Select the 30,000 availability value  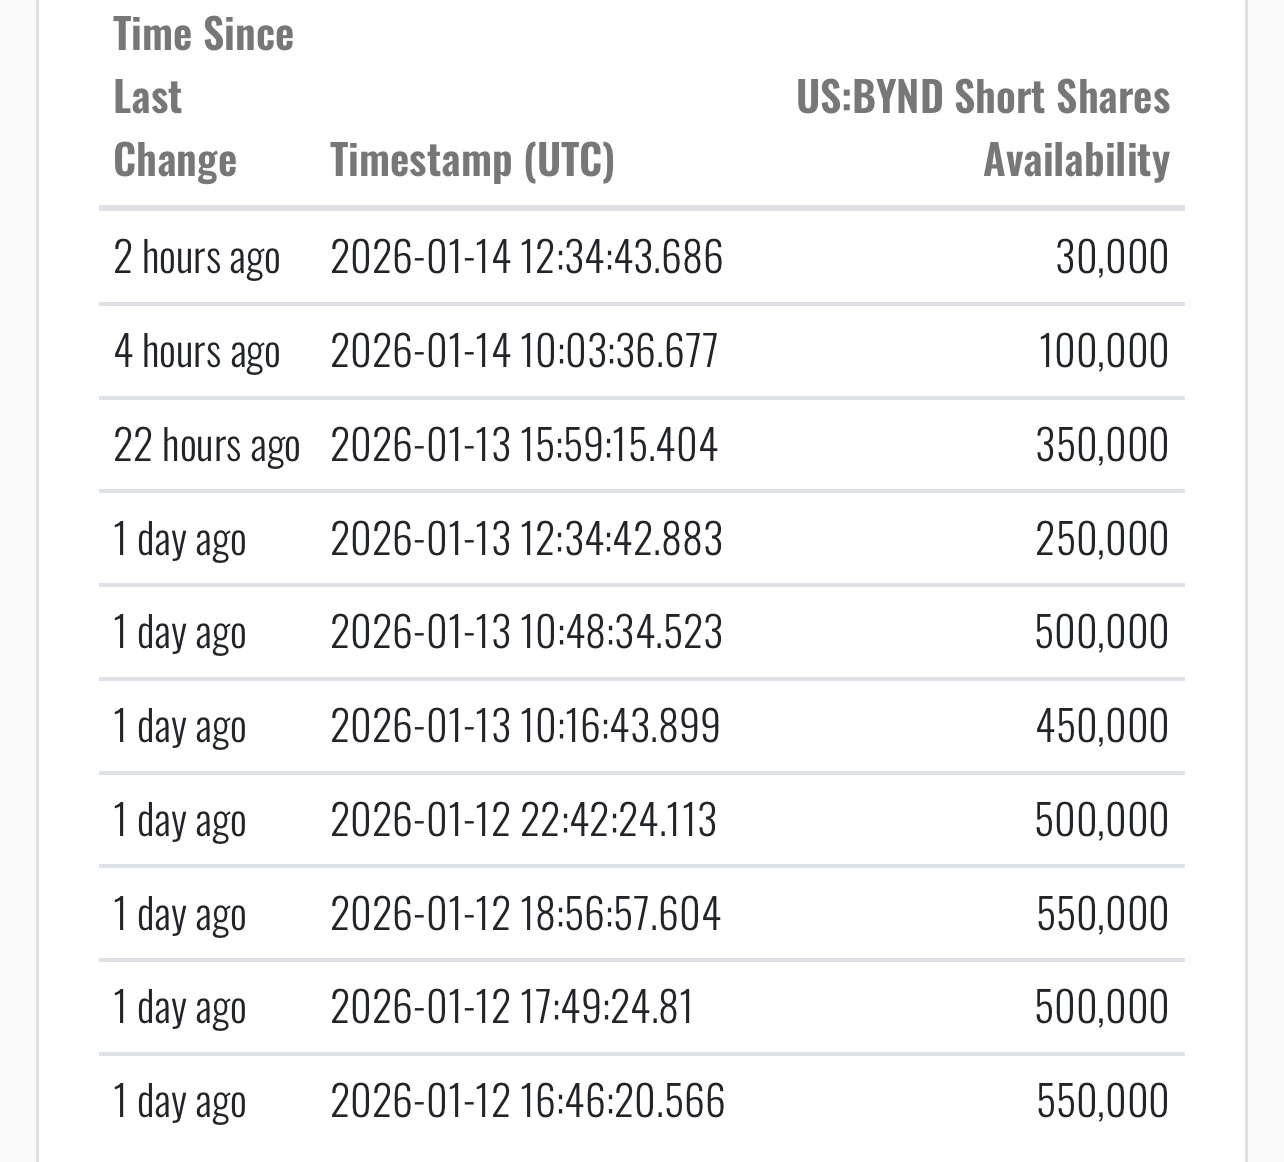pyautogui.click(x=1112, y=257)
